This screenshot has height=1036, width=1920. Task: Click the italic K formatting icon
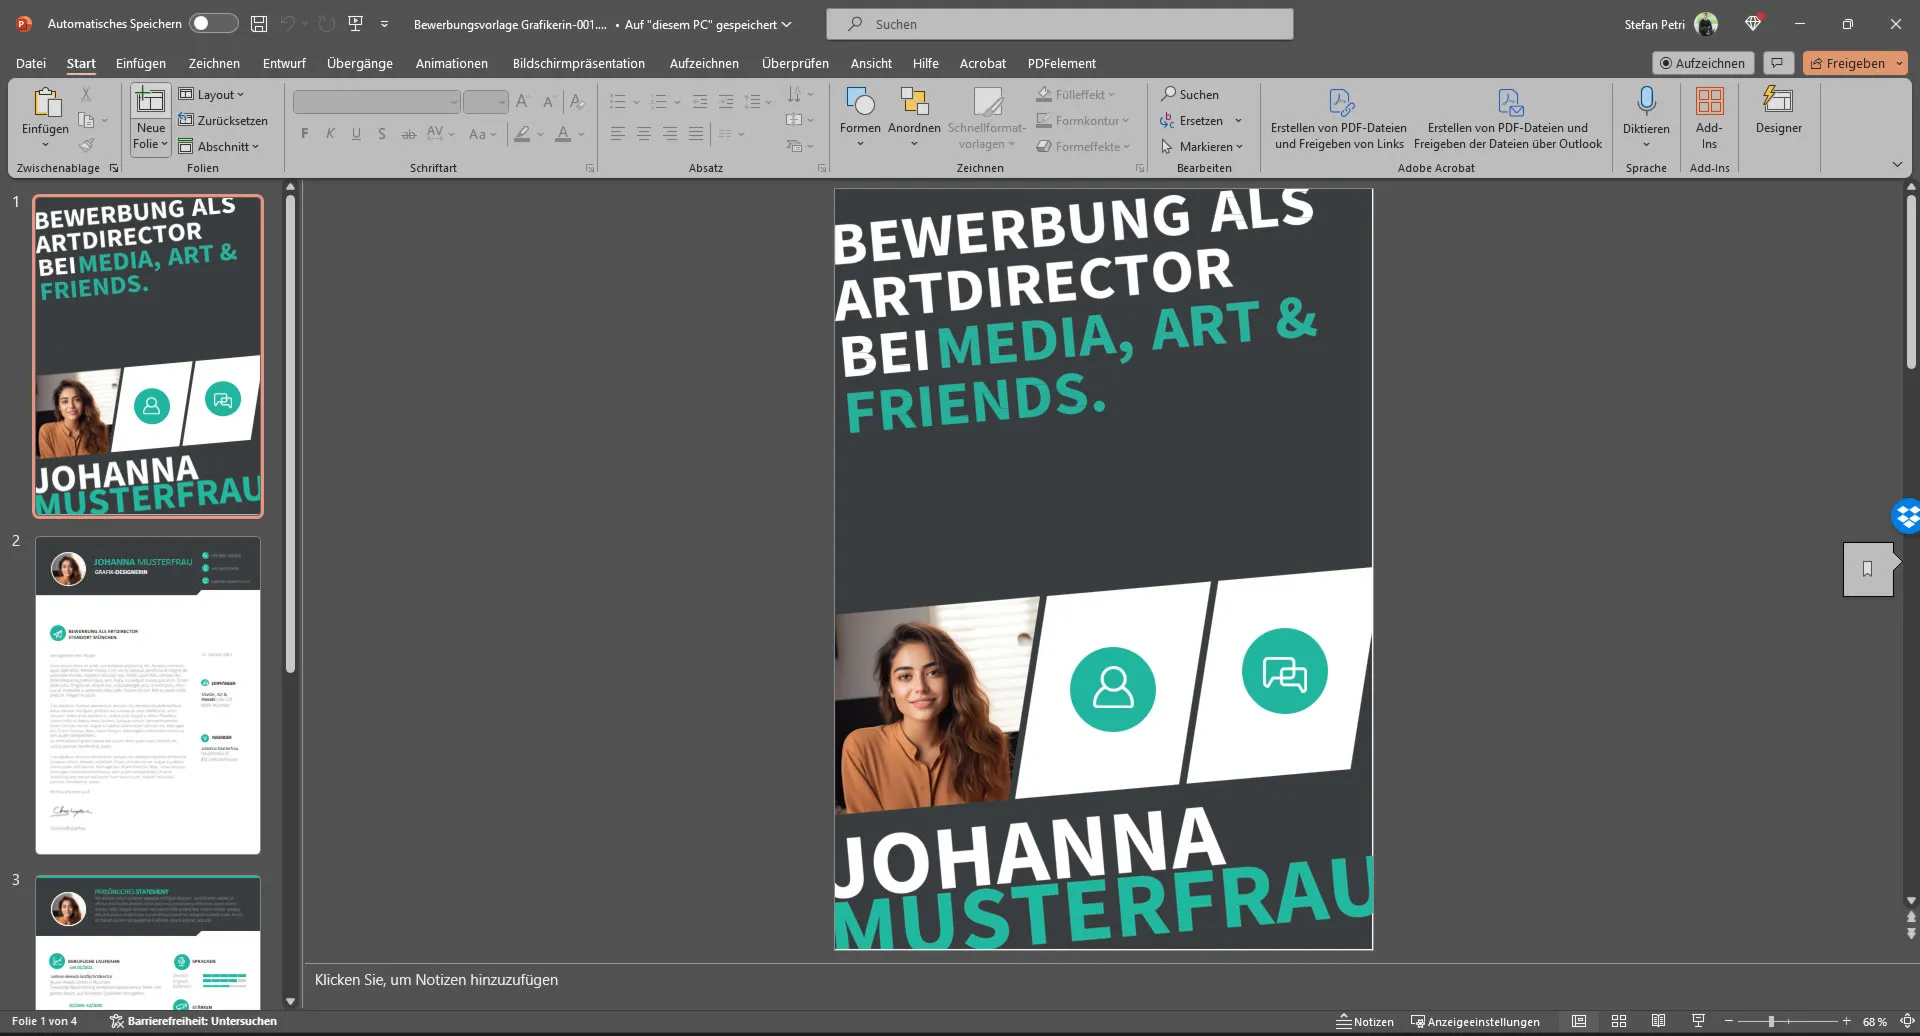pyautogui.click(x=330, y=134)
